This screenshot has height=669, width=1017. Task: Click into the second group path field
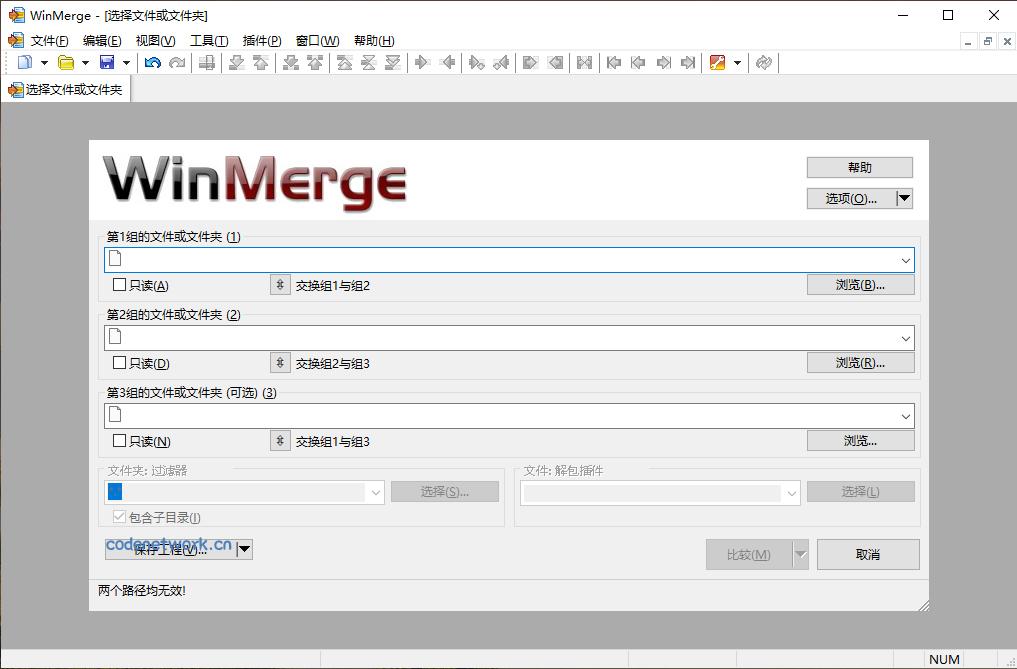pos(500,338)
